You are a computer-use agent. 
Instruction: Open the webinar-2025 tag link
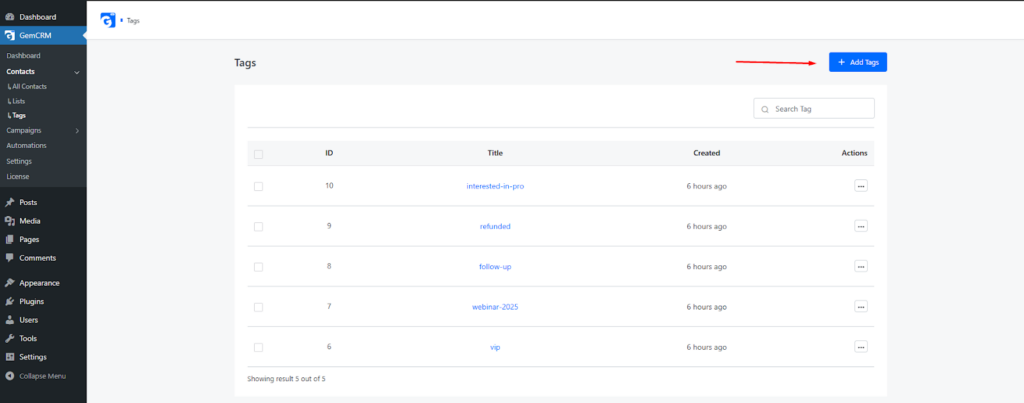[x=495, y=307]
